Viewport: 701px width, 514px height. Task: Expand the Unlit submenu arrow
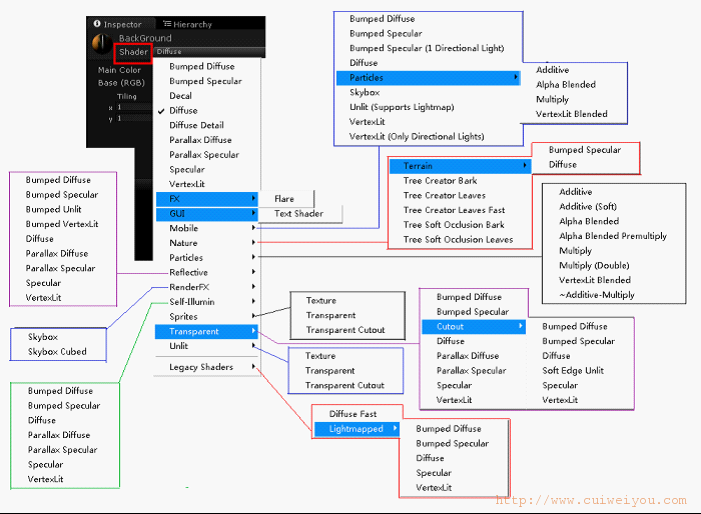253,346
